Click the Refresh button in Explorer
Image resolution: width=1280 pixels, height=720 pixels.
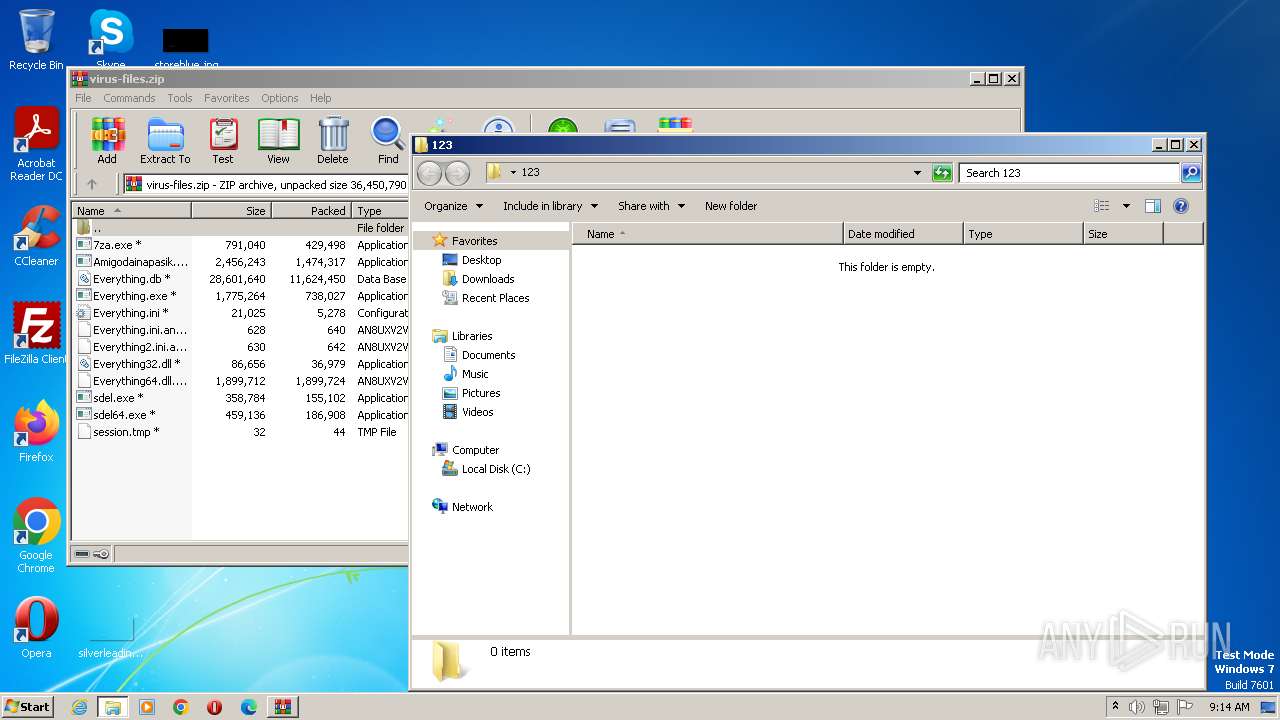942,173
